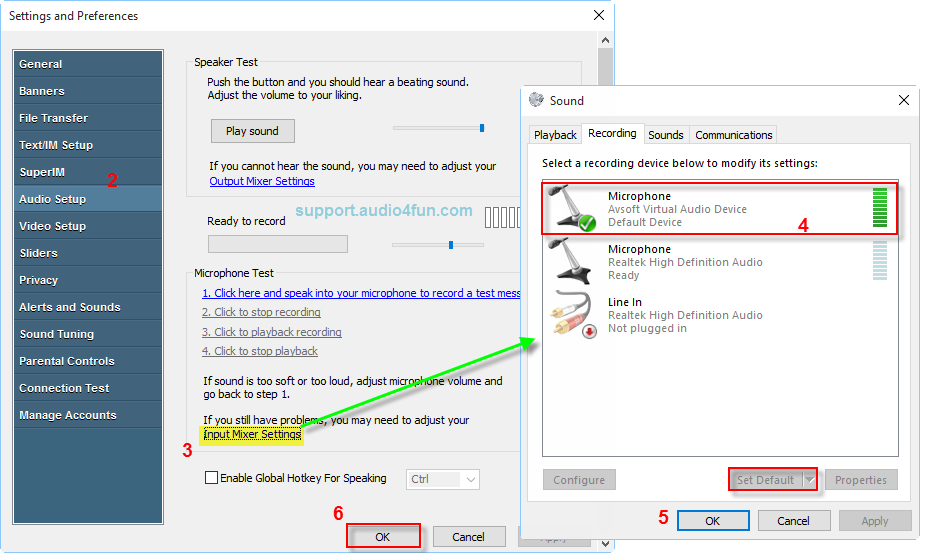The width and height of the screenshot is (931, 553).
Task: Select Audio Setup in the sidebar
Action: pos(53,199)
